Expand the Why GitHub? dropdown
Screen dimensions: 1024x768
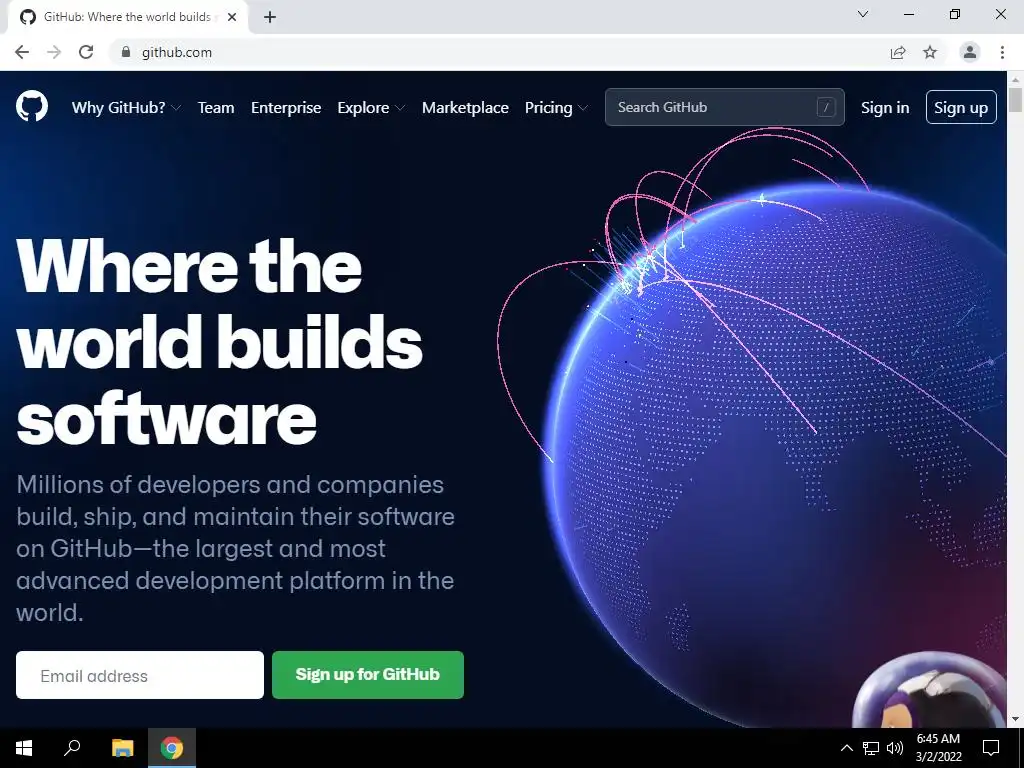[x=126, y=108]
